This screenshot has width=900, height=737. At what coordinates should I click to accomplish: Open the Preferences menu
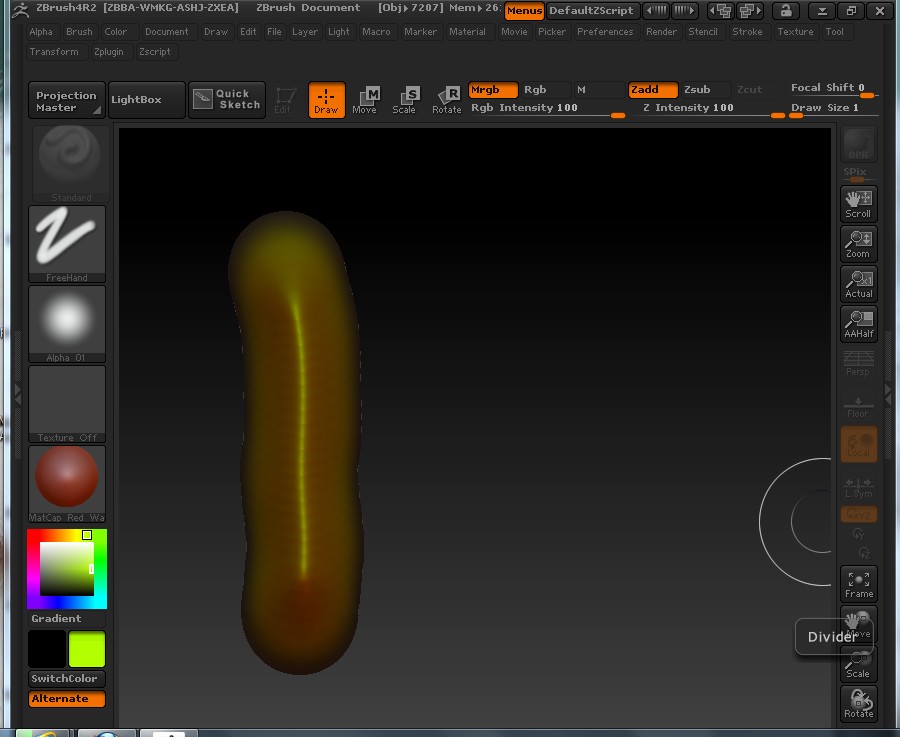pyautogui.click(x=605, y=31)
